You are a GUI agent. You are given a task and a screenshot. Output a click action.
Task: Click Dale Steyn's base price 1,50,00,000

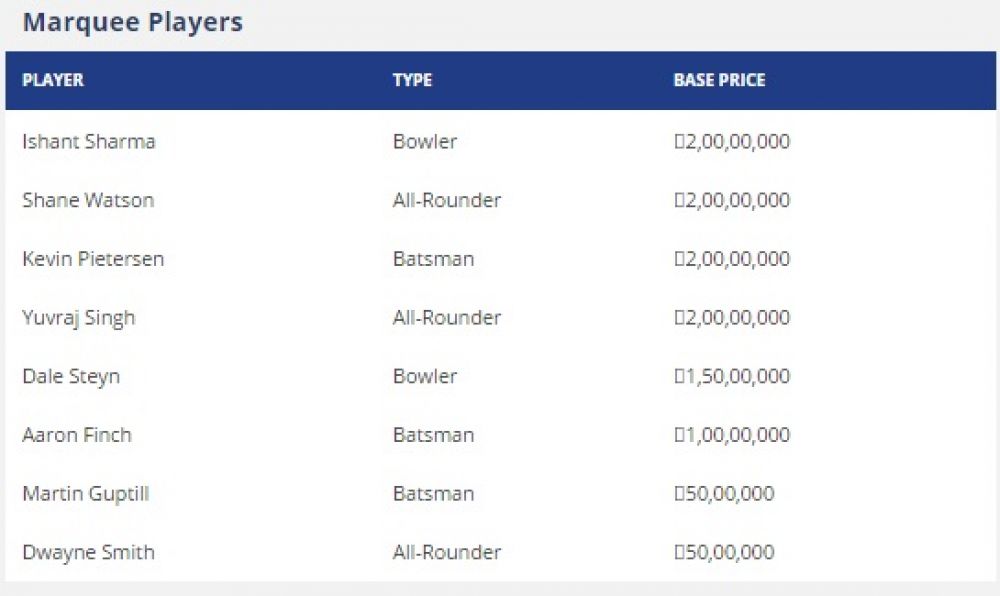click(x=732, y=376)
